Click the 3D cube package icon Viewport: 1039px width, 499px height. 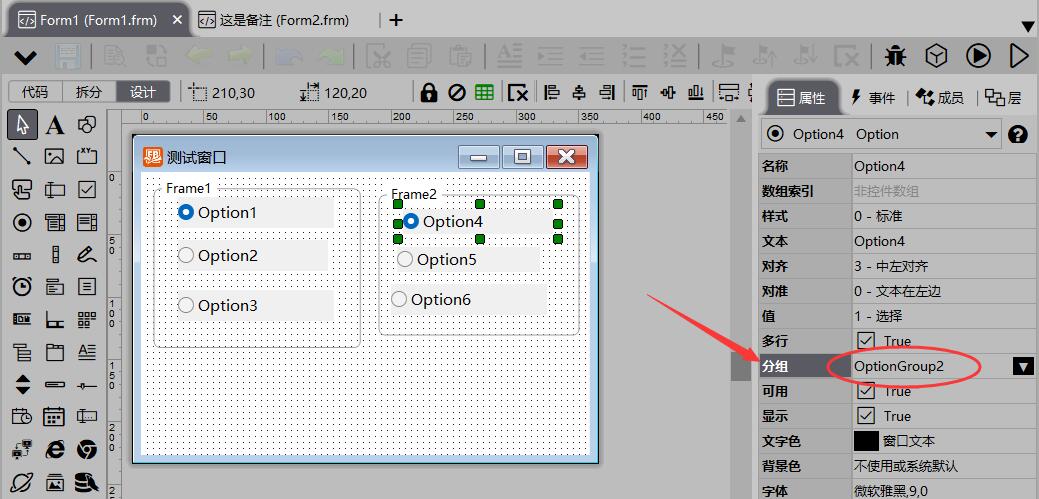[x=936, y=56]
